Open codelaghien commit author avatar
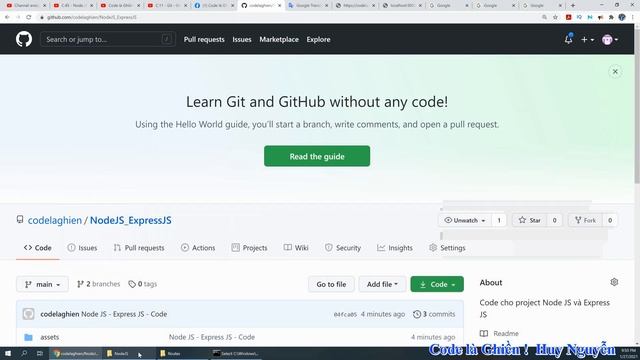Image resolution: width=640 pixels, height=360 pixels. click(x=29, y=314)
